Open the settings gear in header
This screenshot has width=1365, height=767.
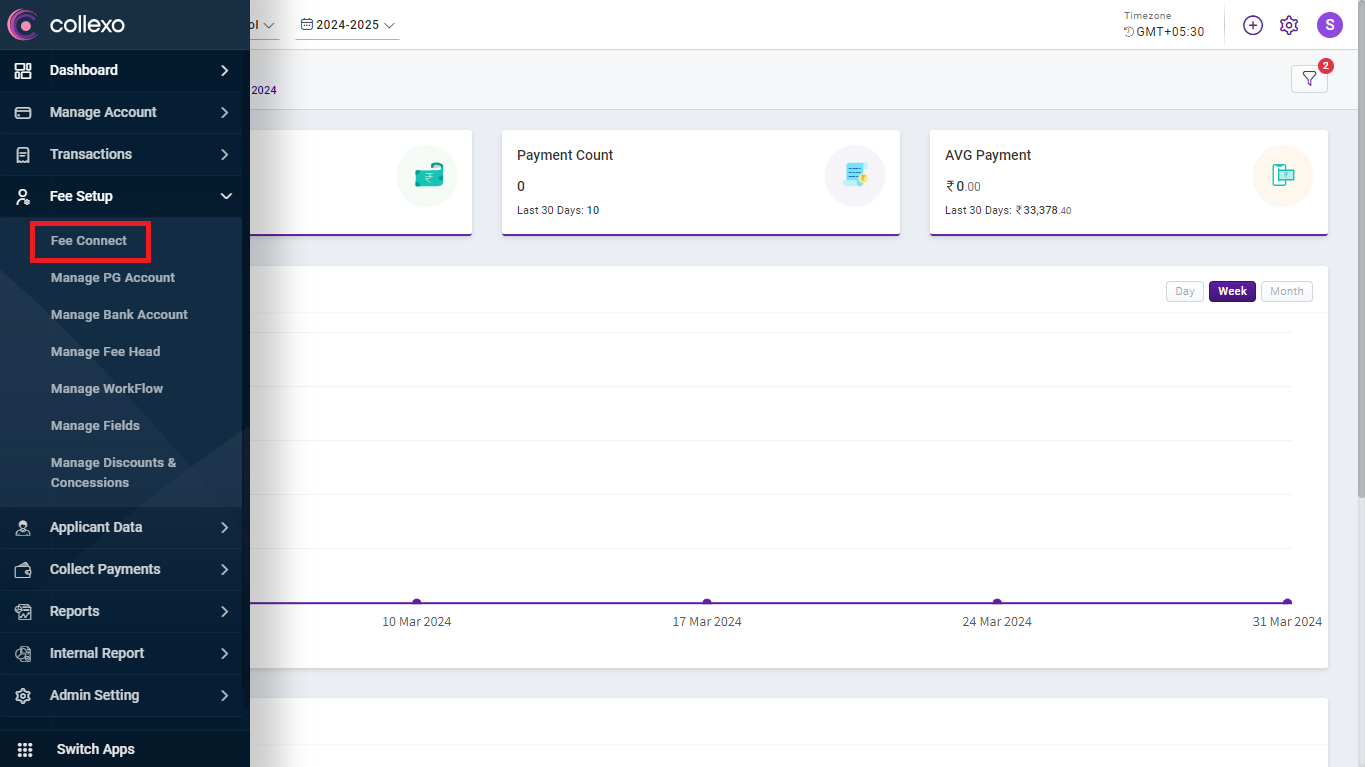pos(1289,25)
